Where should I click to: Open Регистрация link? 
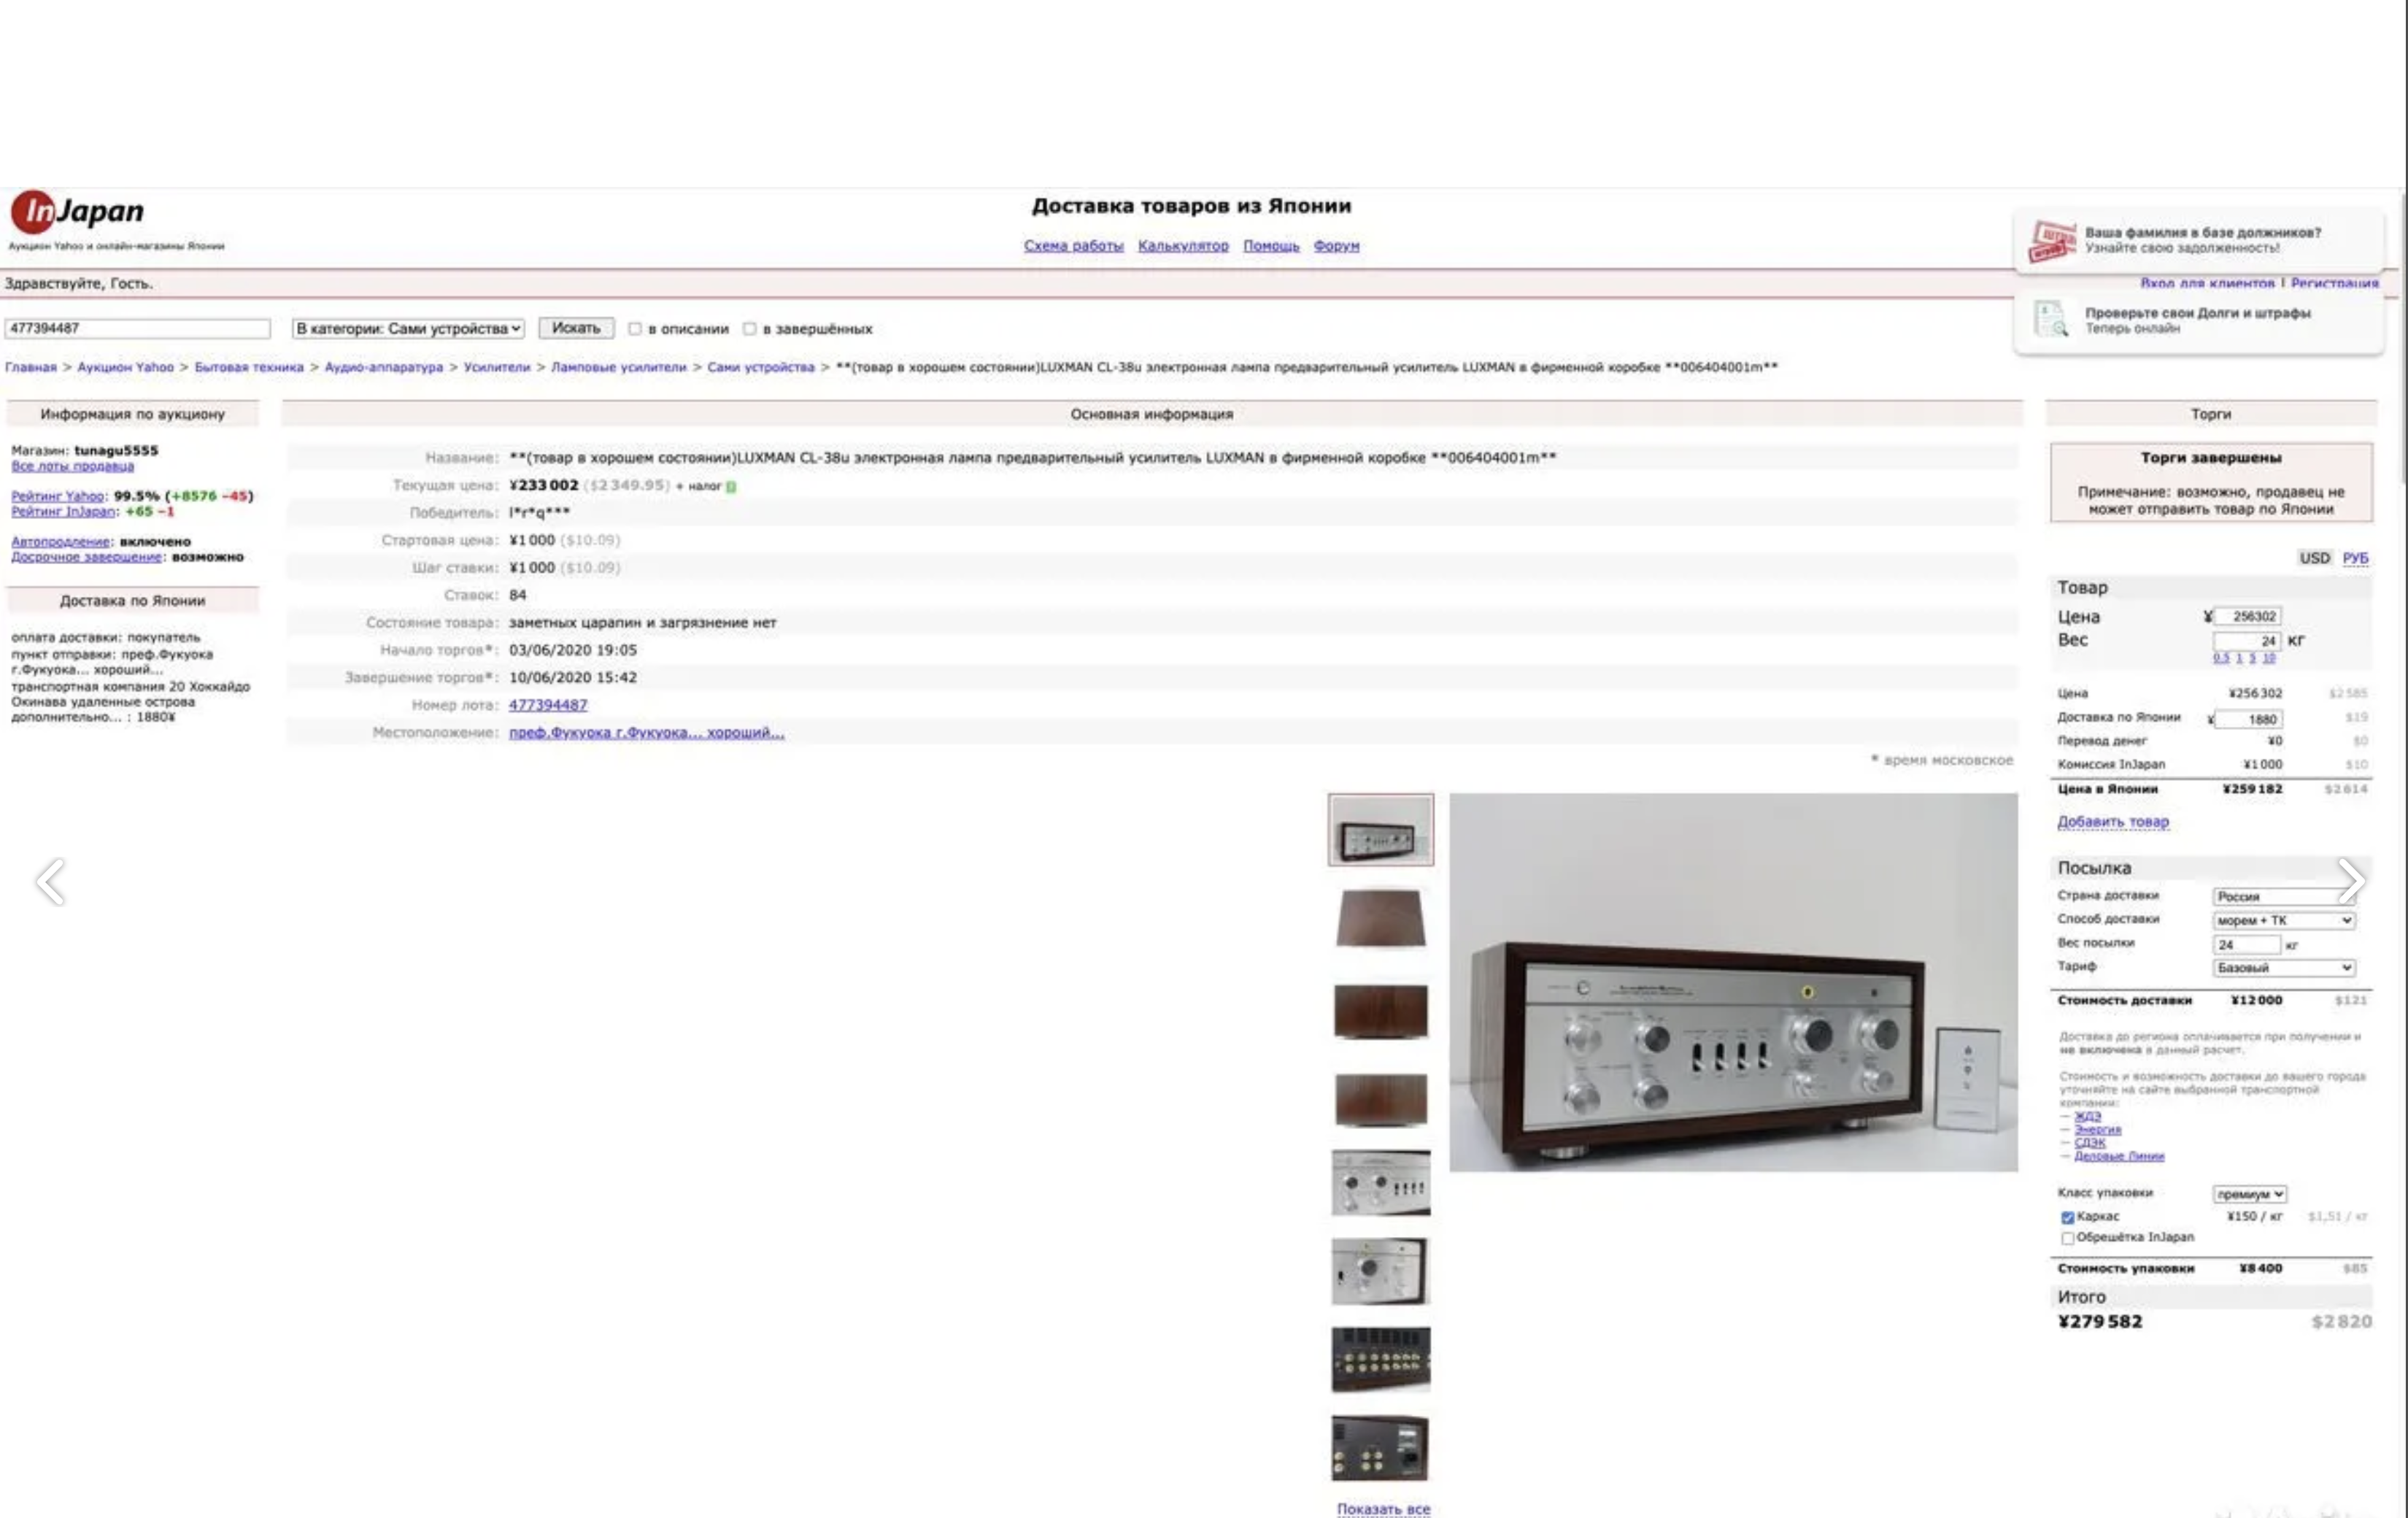point(2335,284)
